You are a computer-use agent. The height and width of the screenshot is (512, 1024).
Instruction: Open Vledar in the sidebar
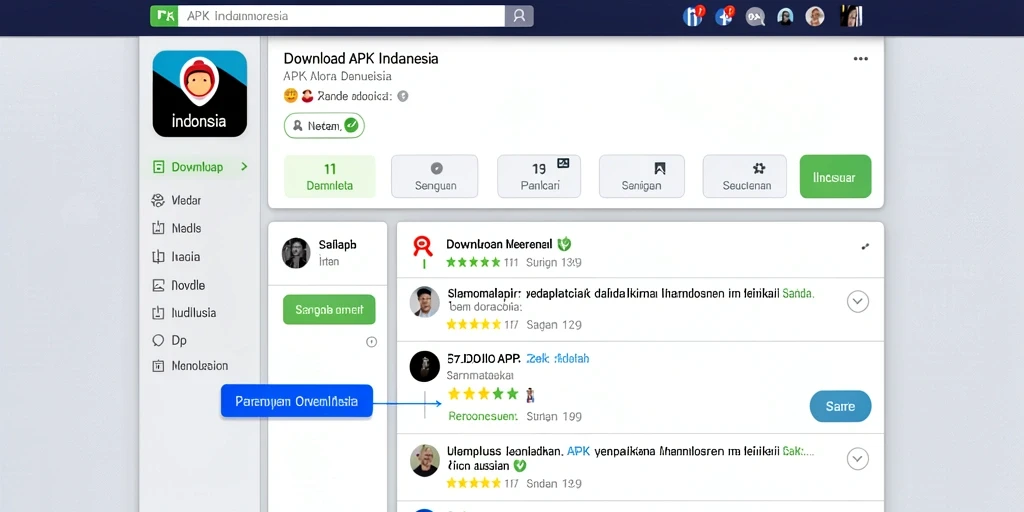[x=186, y=200]
